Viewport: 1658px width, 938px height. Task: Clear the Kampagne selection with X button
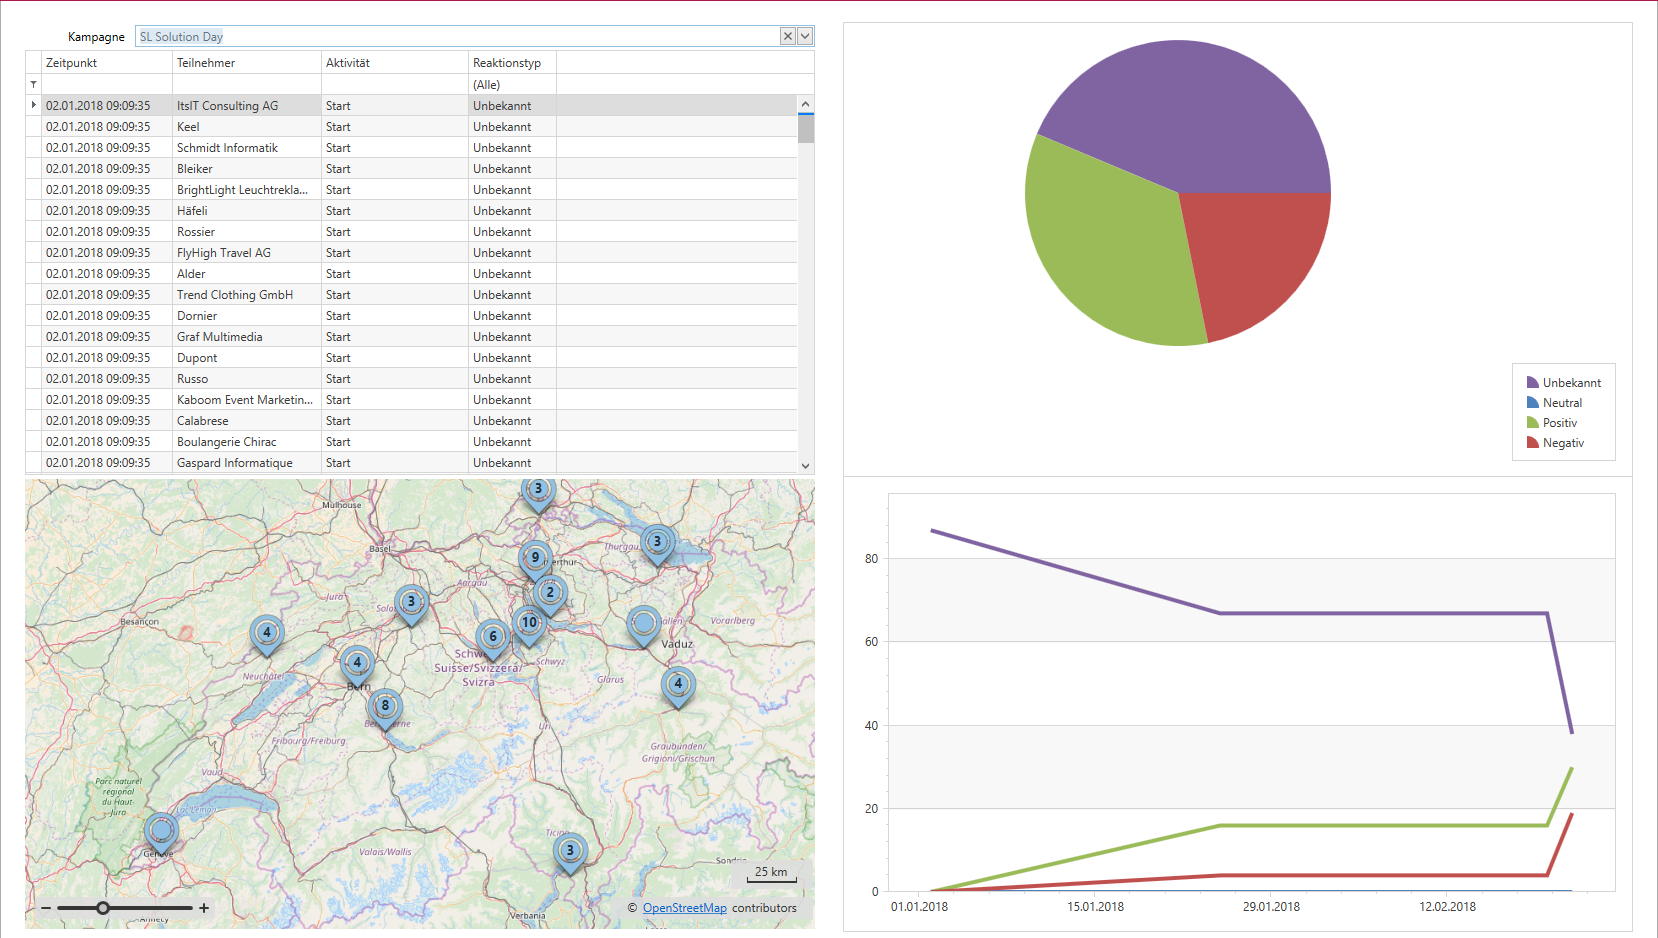(788, 36)
